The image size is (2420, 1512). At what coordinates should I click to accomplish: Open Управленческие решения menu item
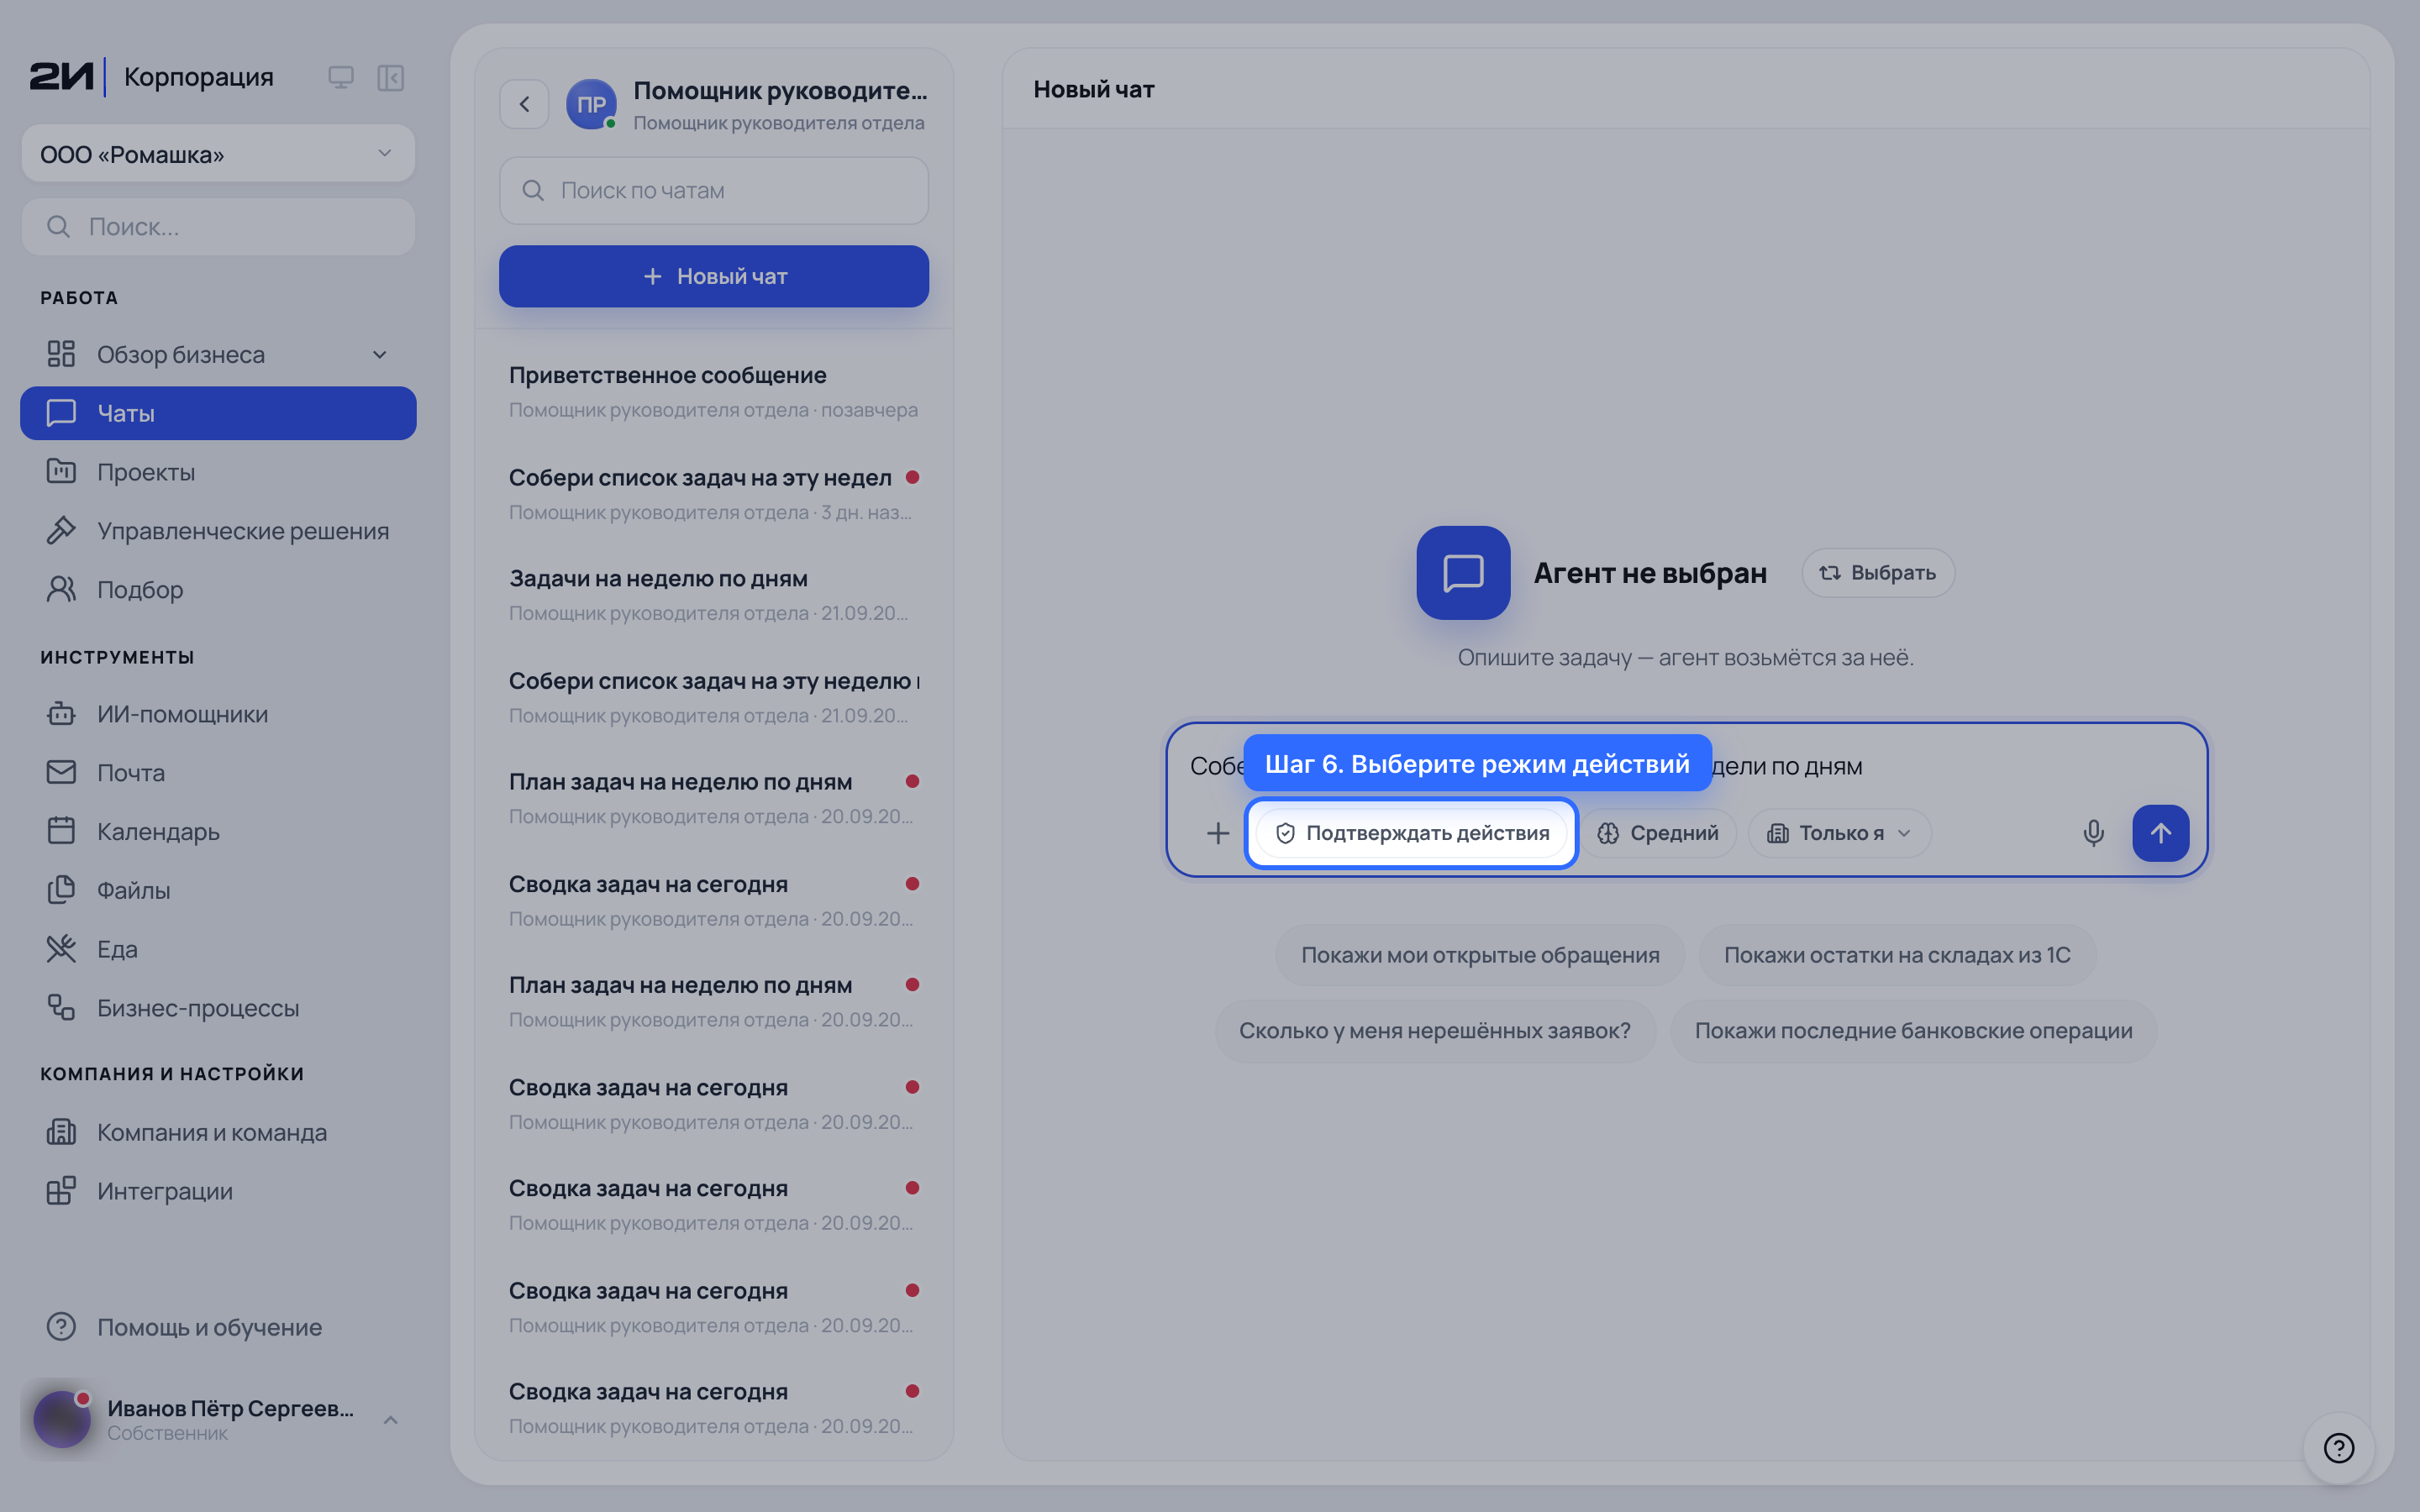pos(218,531)
